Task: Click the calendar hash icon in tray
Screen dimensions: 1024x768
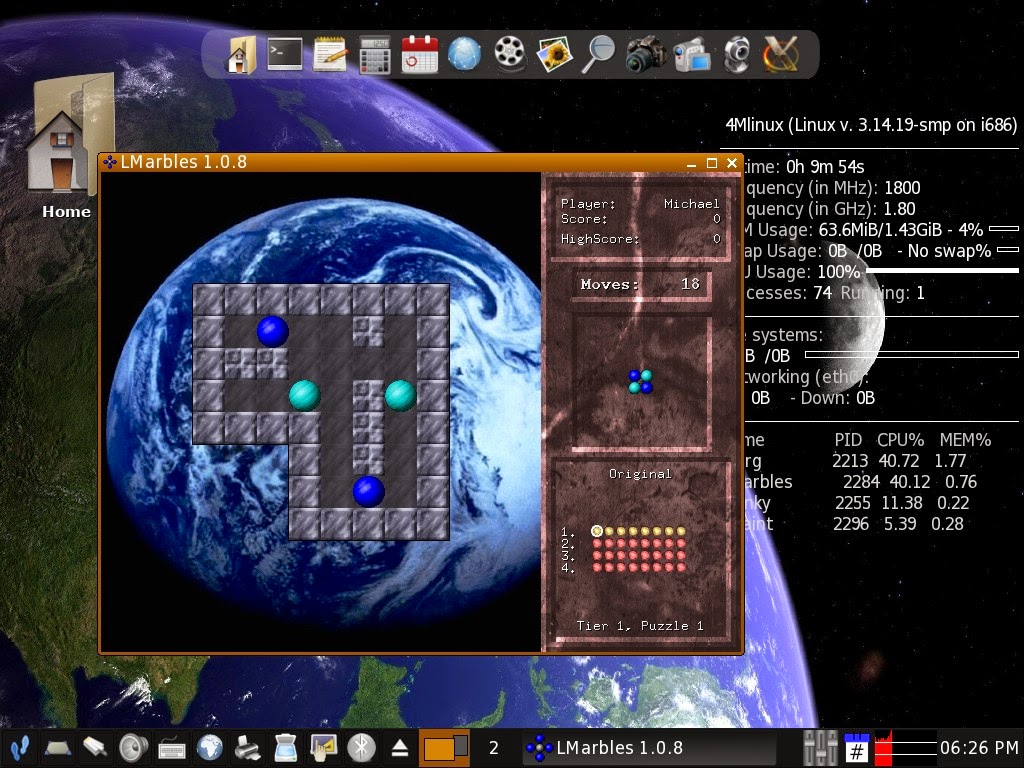Action: click(x=857, y=748)
